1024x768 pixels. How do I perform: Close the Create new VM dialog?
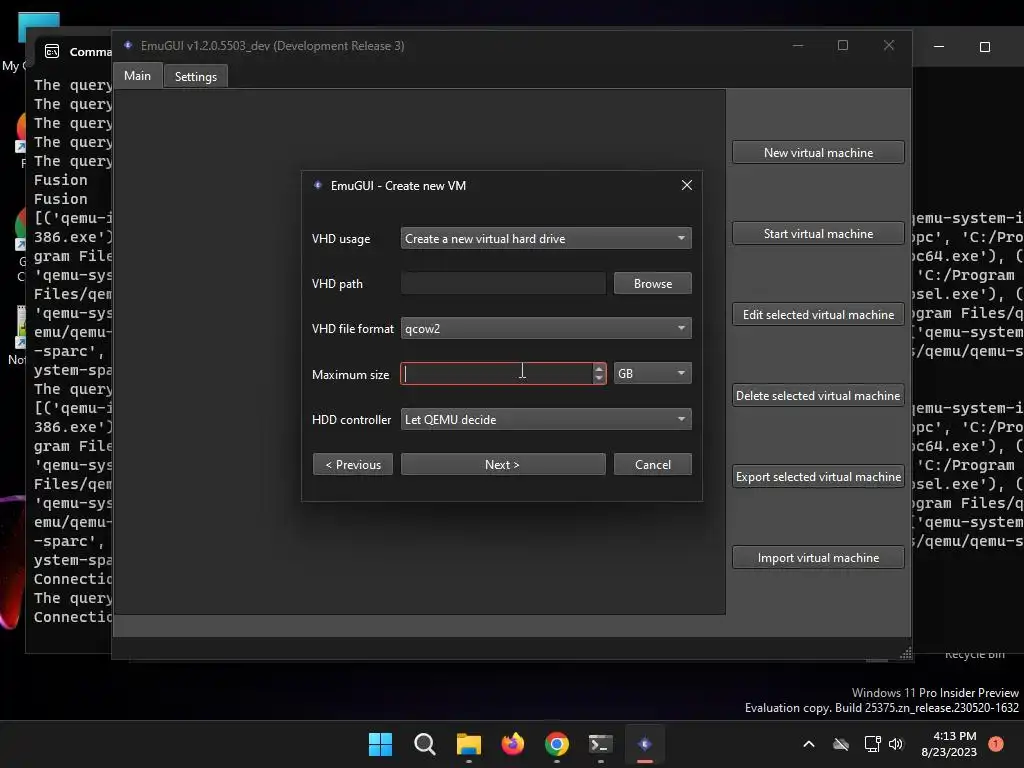tap(686, 185)
